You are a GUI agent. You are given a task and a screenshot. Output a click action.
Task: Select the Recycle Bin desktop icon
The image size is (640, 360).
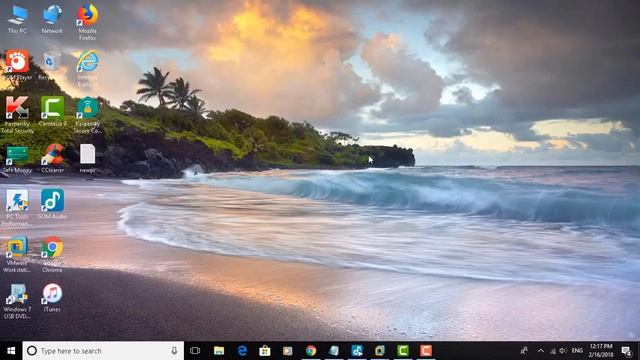(x=52, y=65)
